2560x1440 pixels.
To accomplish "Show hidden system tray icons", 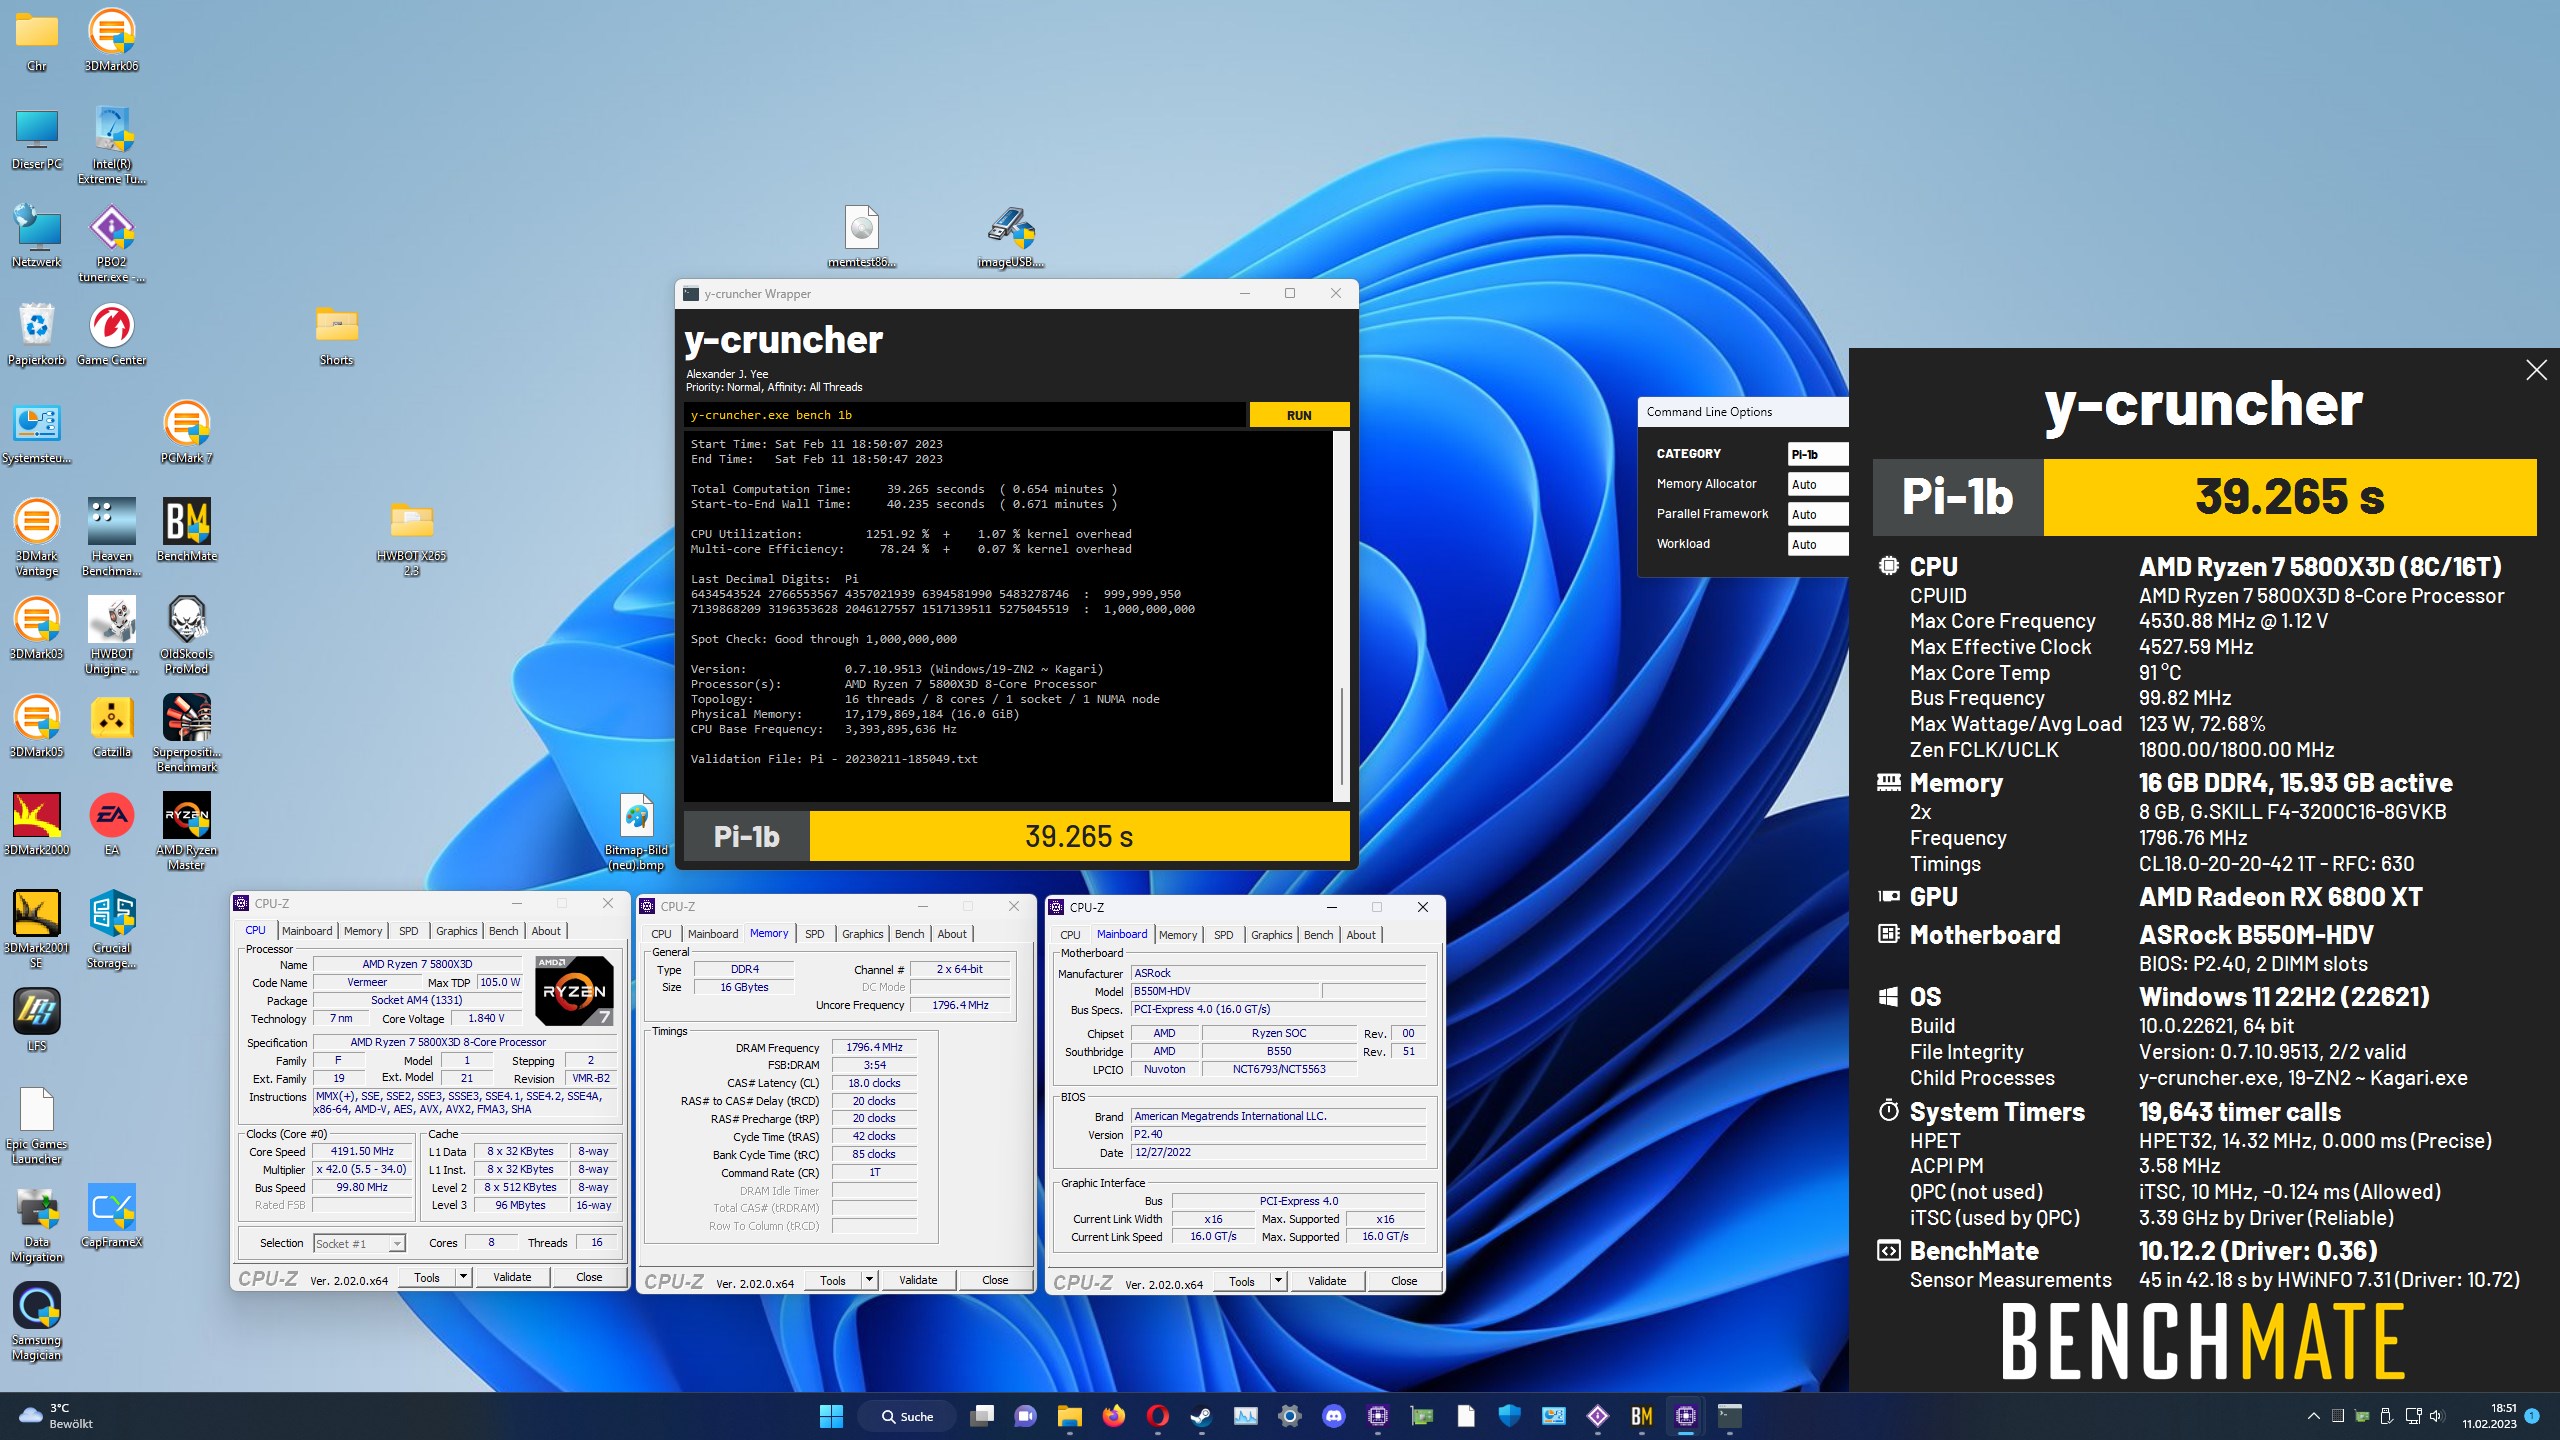I will (x=2313, y=1416).
